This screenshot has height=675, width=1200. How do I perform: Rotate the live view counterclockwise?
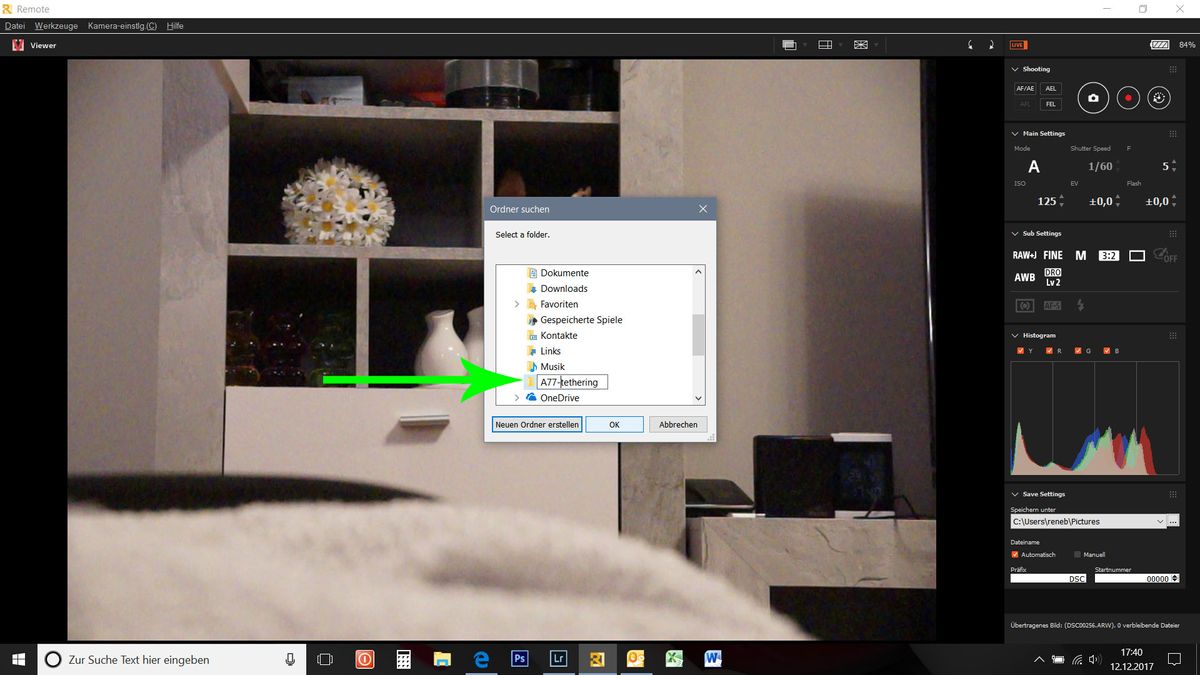coord(969,45)
